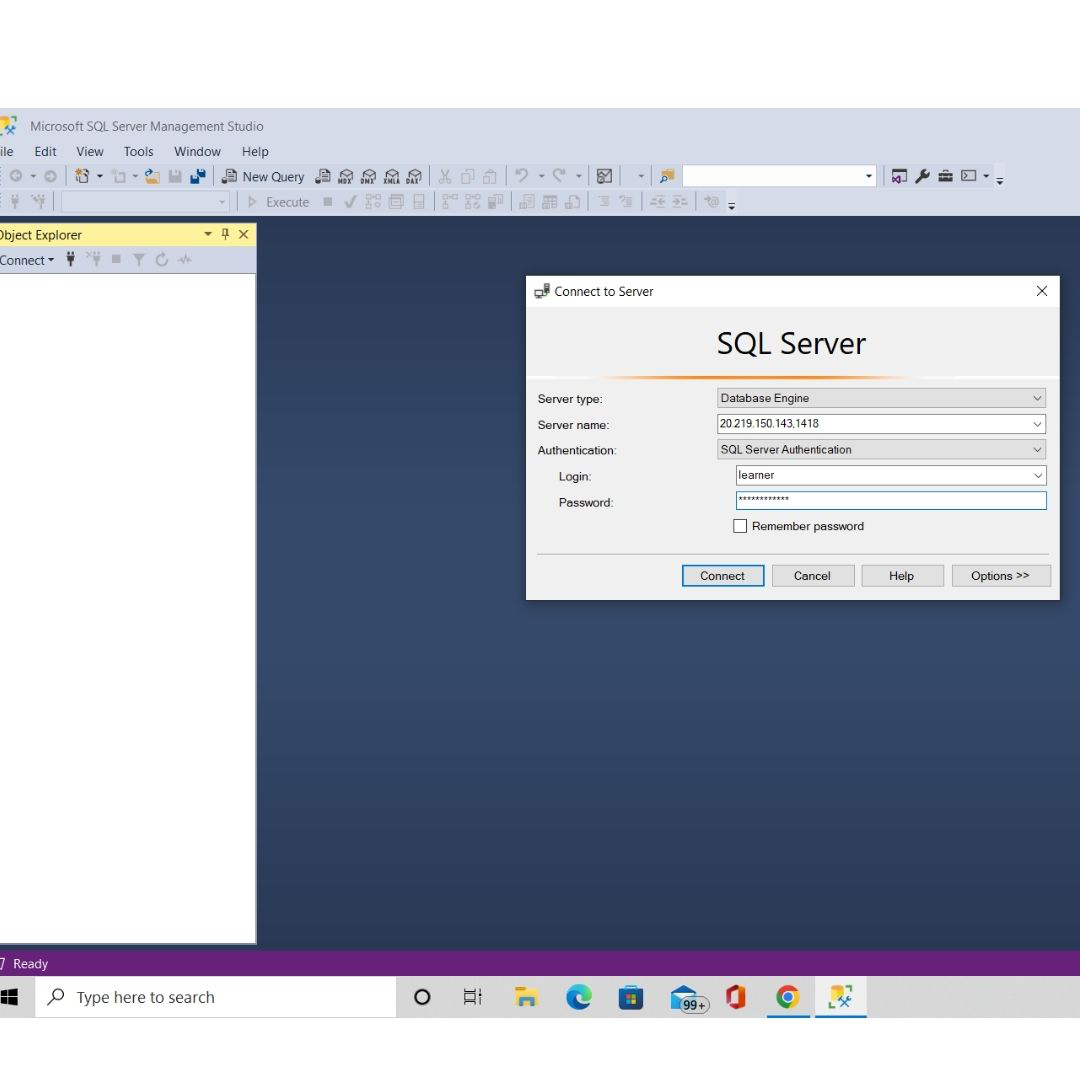Click the Undo arrow icon

[522, 176]
